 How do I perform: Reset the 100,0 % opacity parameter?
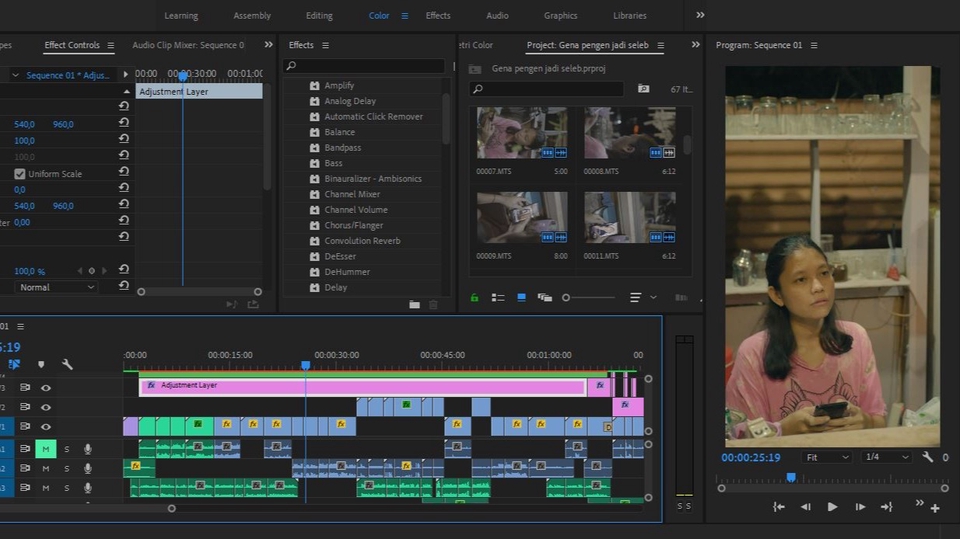click(x=124, y=269)
